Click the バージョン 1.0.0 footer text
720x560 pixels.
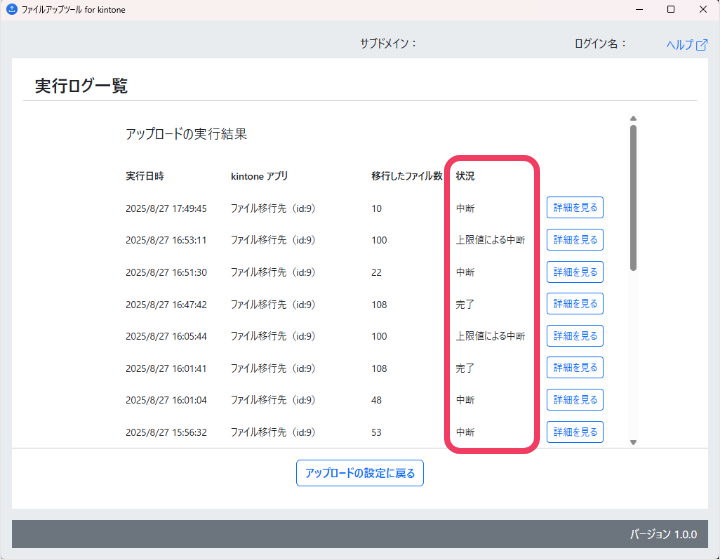663,534
